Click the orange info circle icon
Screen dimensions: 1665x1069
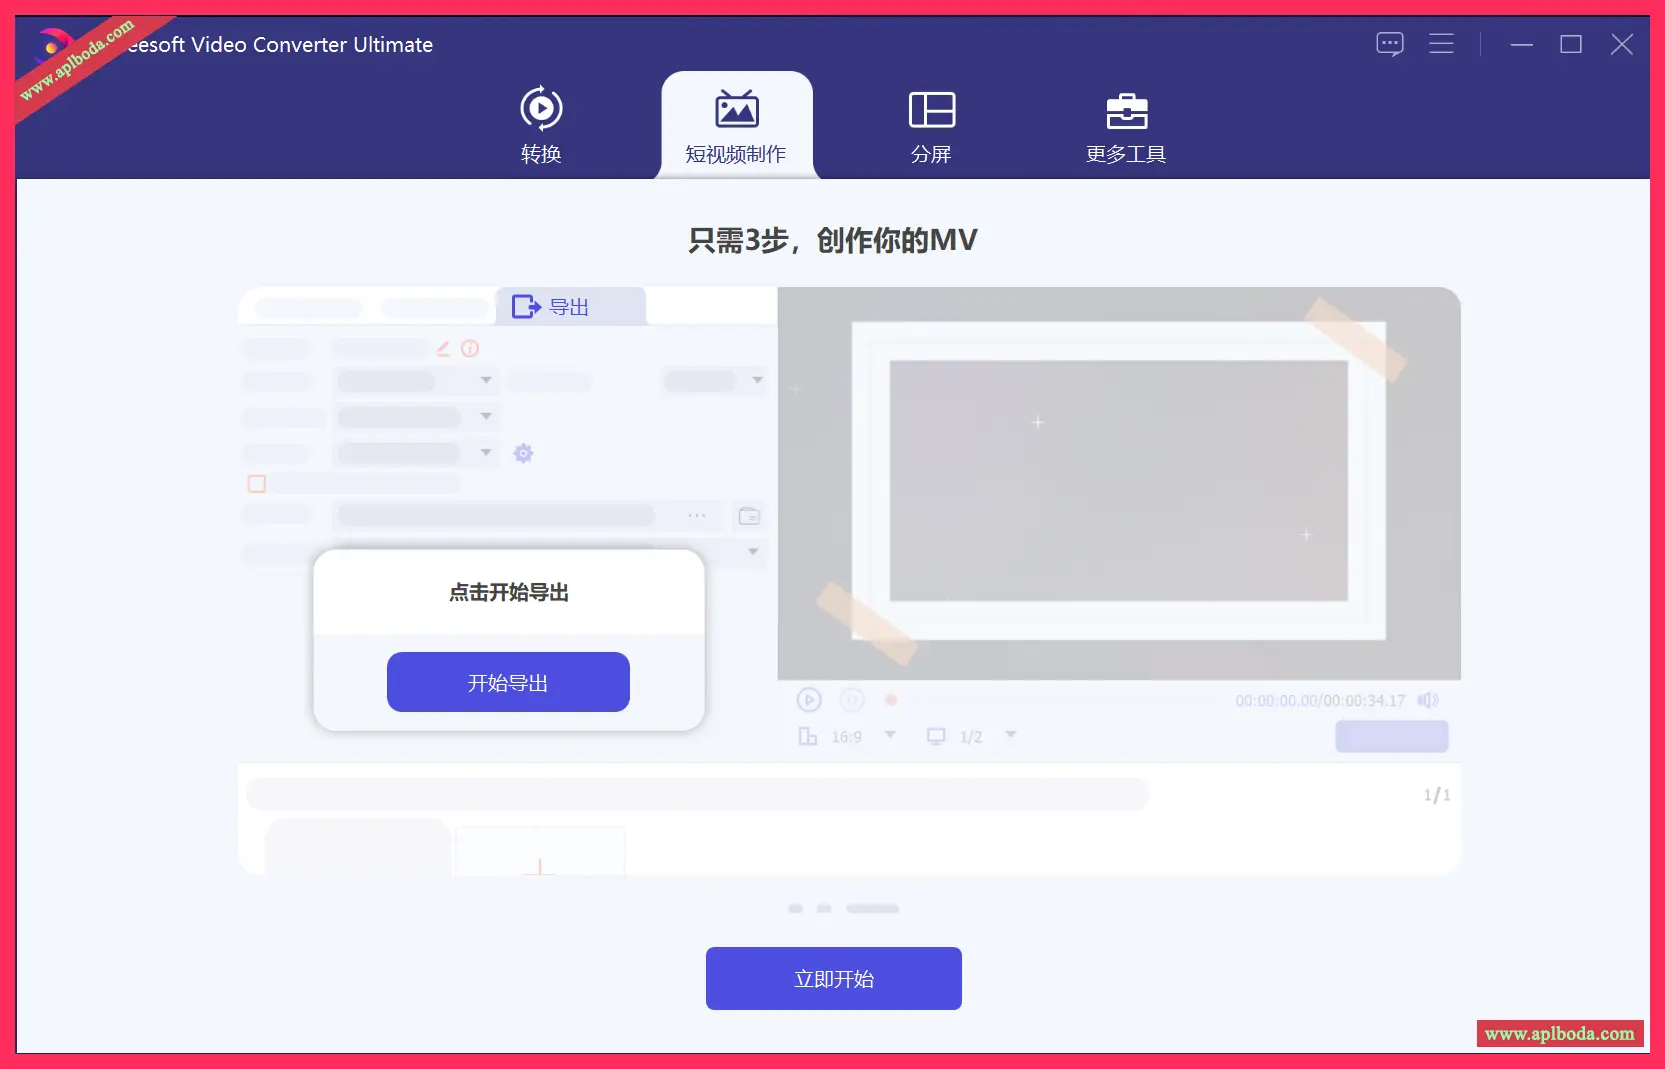pos(470,349)
